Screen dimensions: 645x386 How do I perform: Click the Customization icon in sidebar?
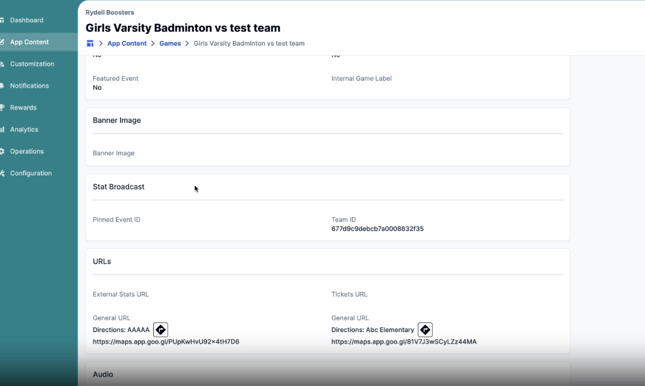[2, 64]
